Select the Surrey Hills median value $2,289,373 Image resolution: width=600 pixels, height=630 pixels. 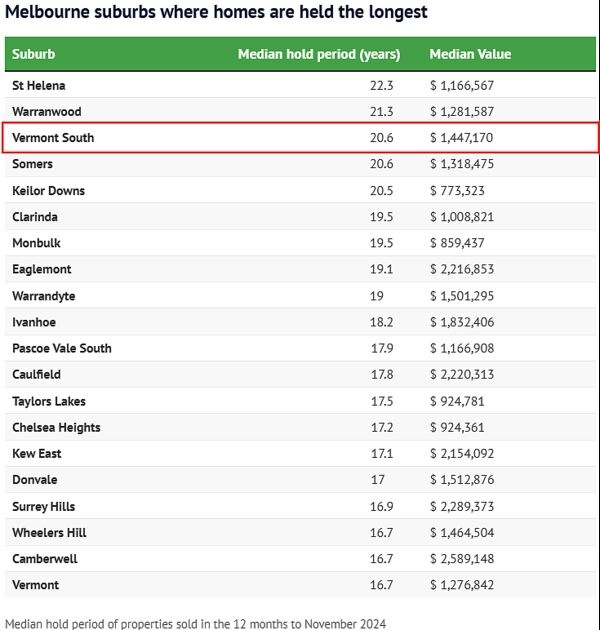pos(461,506)
